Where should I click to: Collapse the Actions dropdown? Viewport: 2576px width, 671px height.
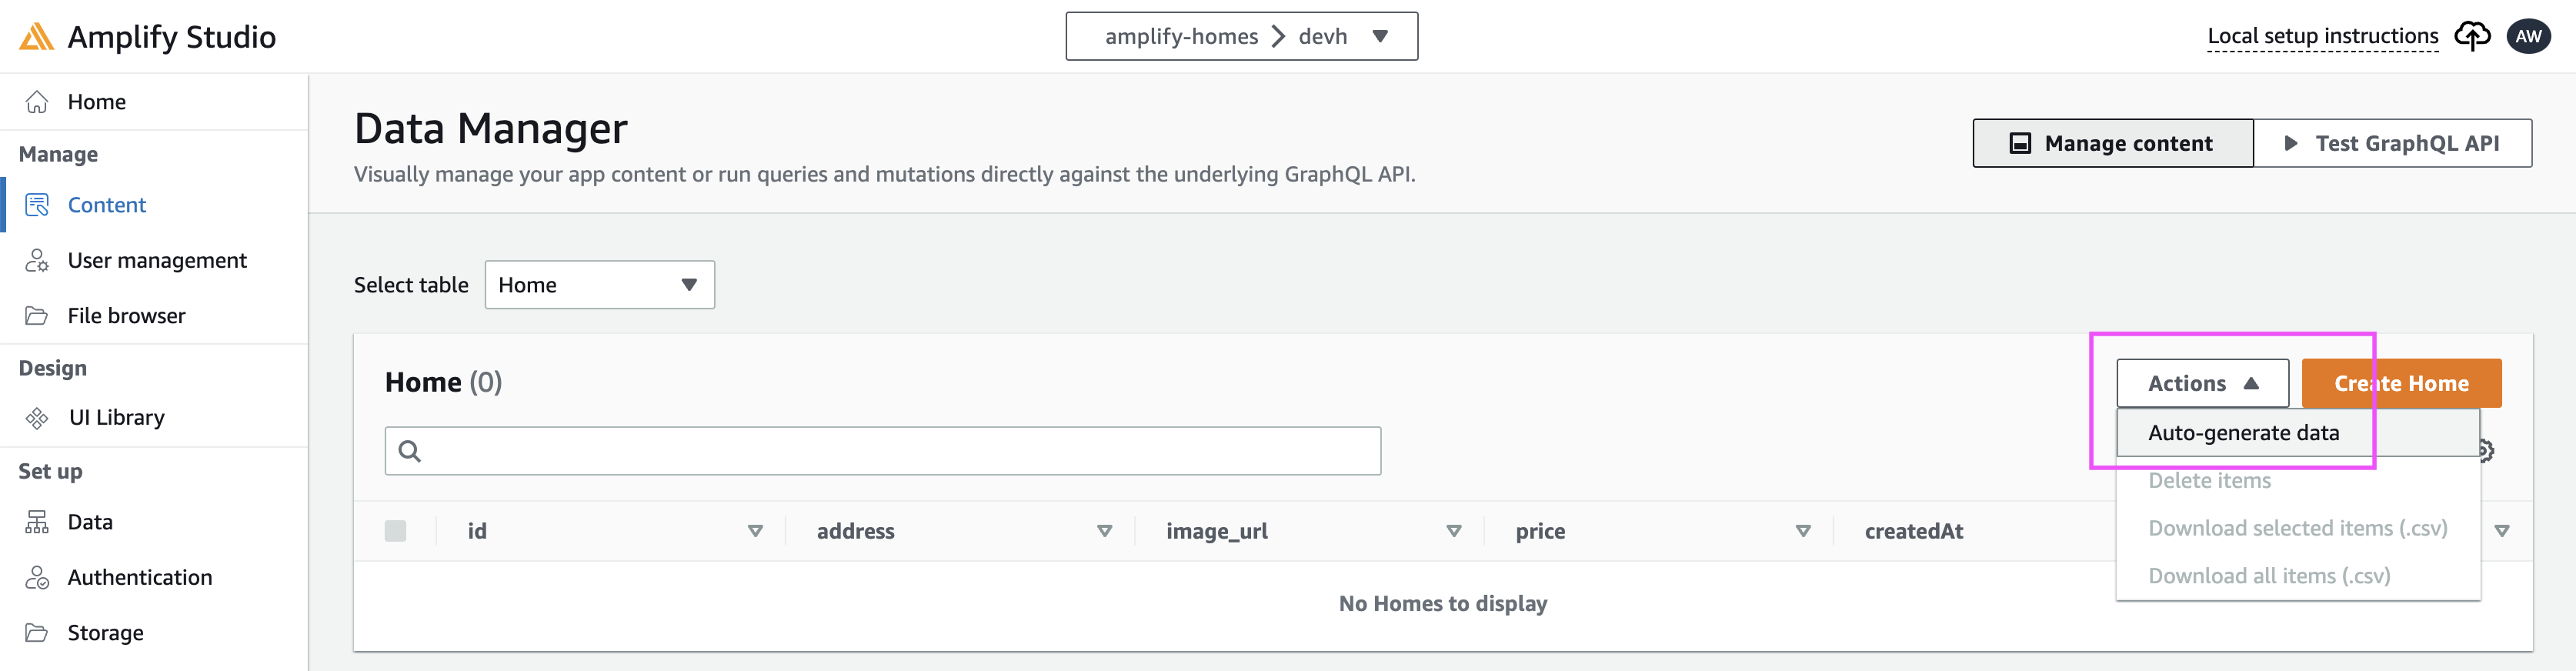2201,384
